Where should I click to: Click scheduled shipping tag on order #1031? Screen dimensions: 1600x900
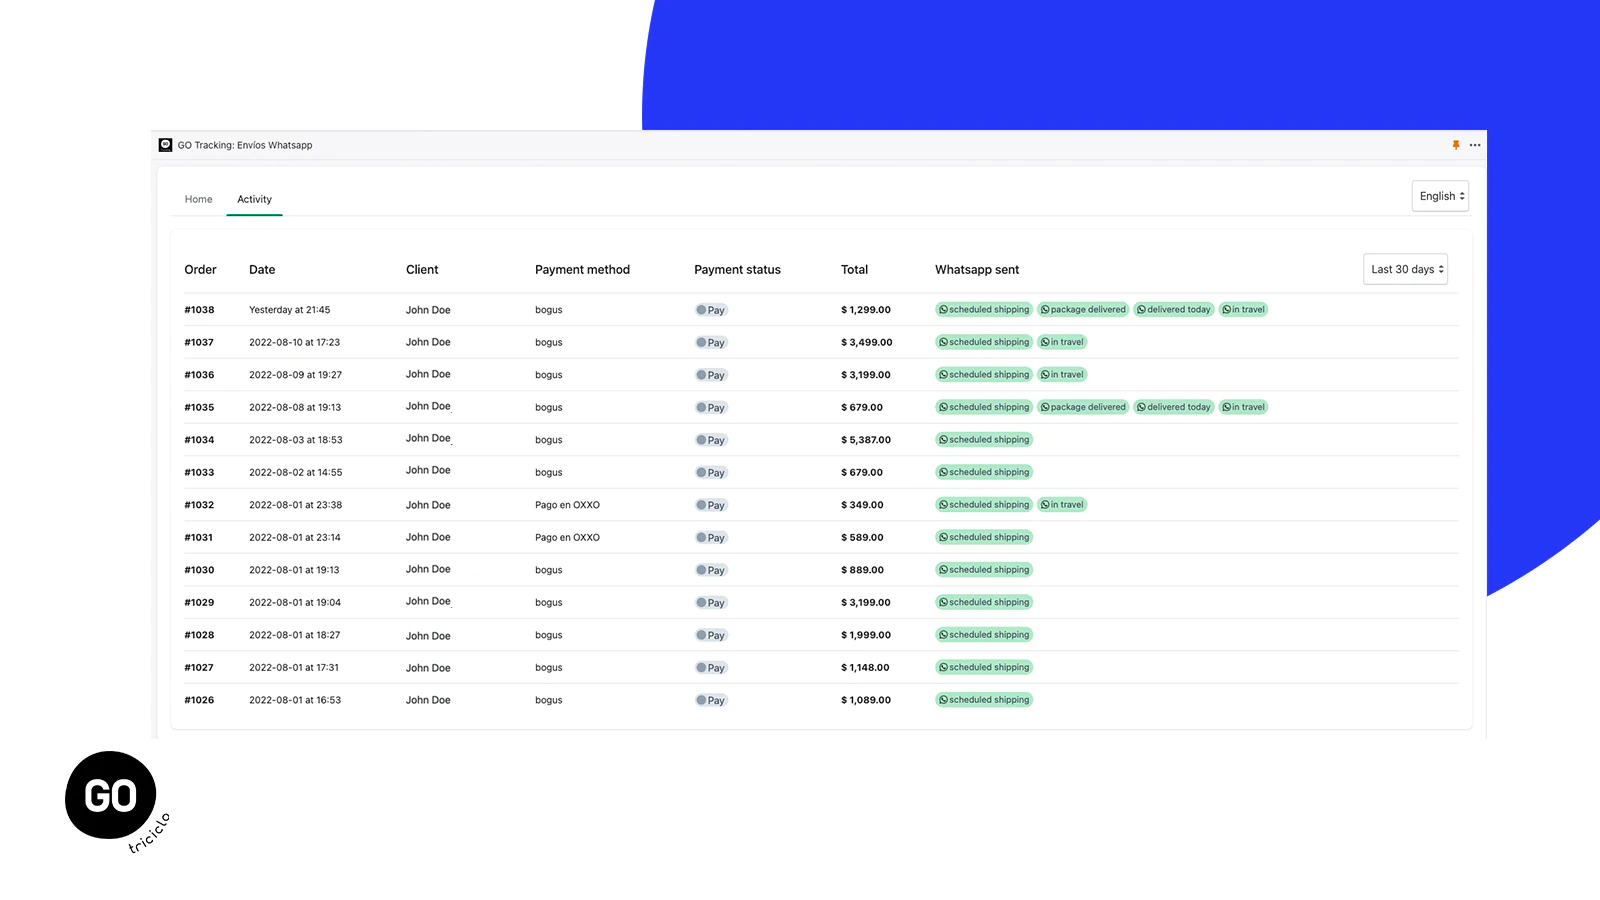984,537
